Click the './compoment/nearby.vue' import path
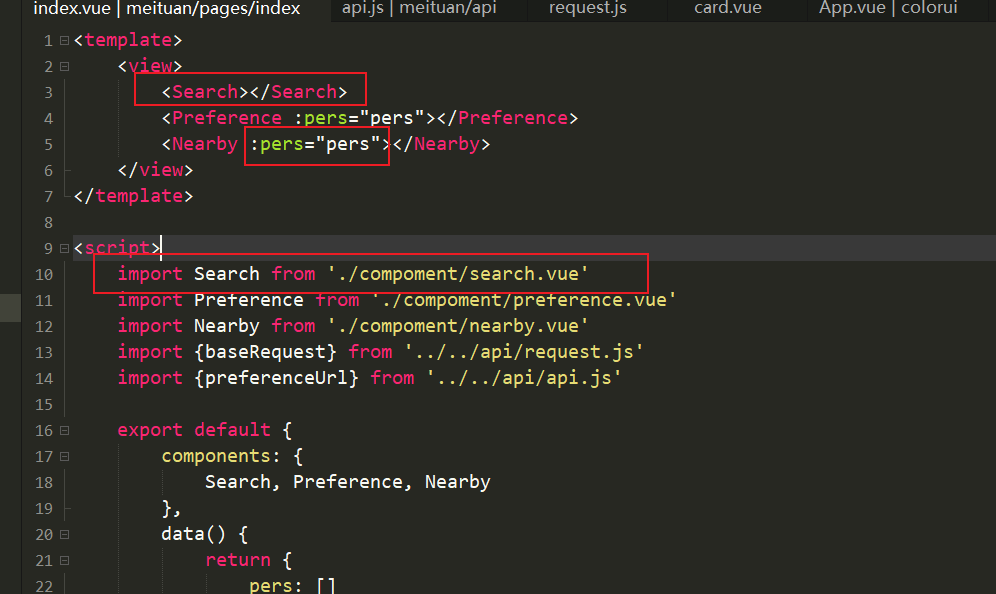This screenshot has width=996, height=594. 458,326
